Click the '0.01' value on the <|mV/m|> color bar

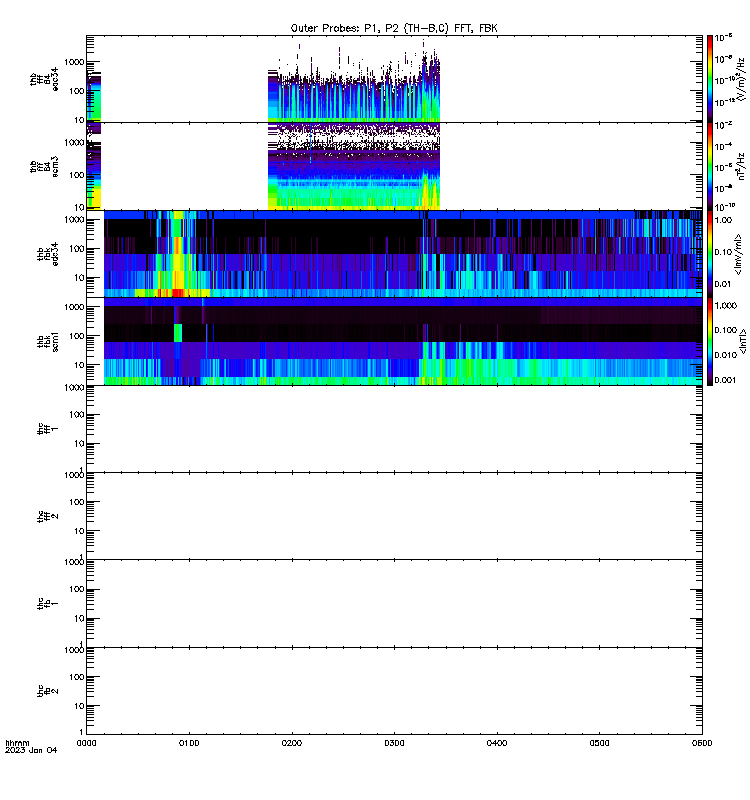coord(723,284)
